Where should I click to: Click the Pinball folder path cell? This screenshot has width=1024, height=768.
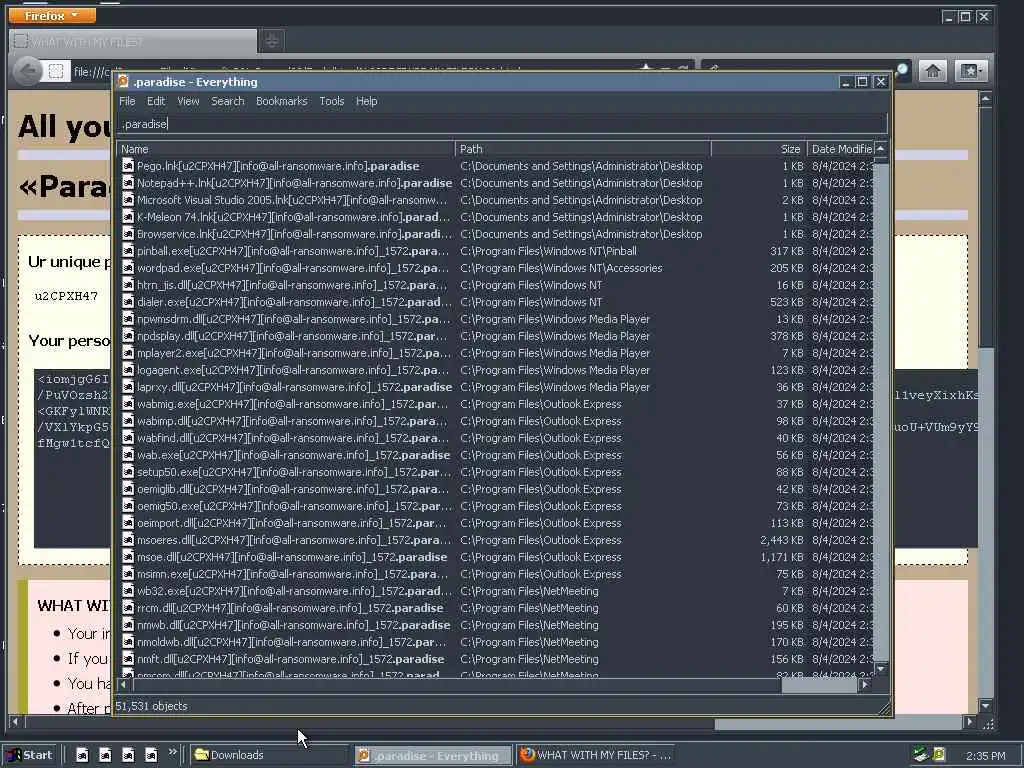tap(548, 251)
